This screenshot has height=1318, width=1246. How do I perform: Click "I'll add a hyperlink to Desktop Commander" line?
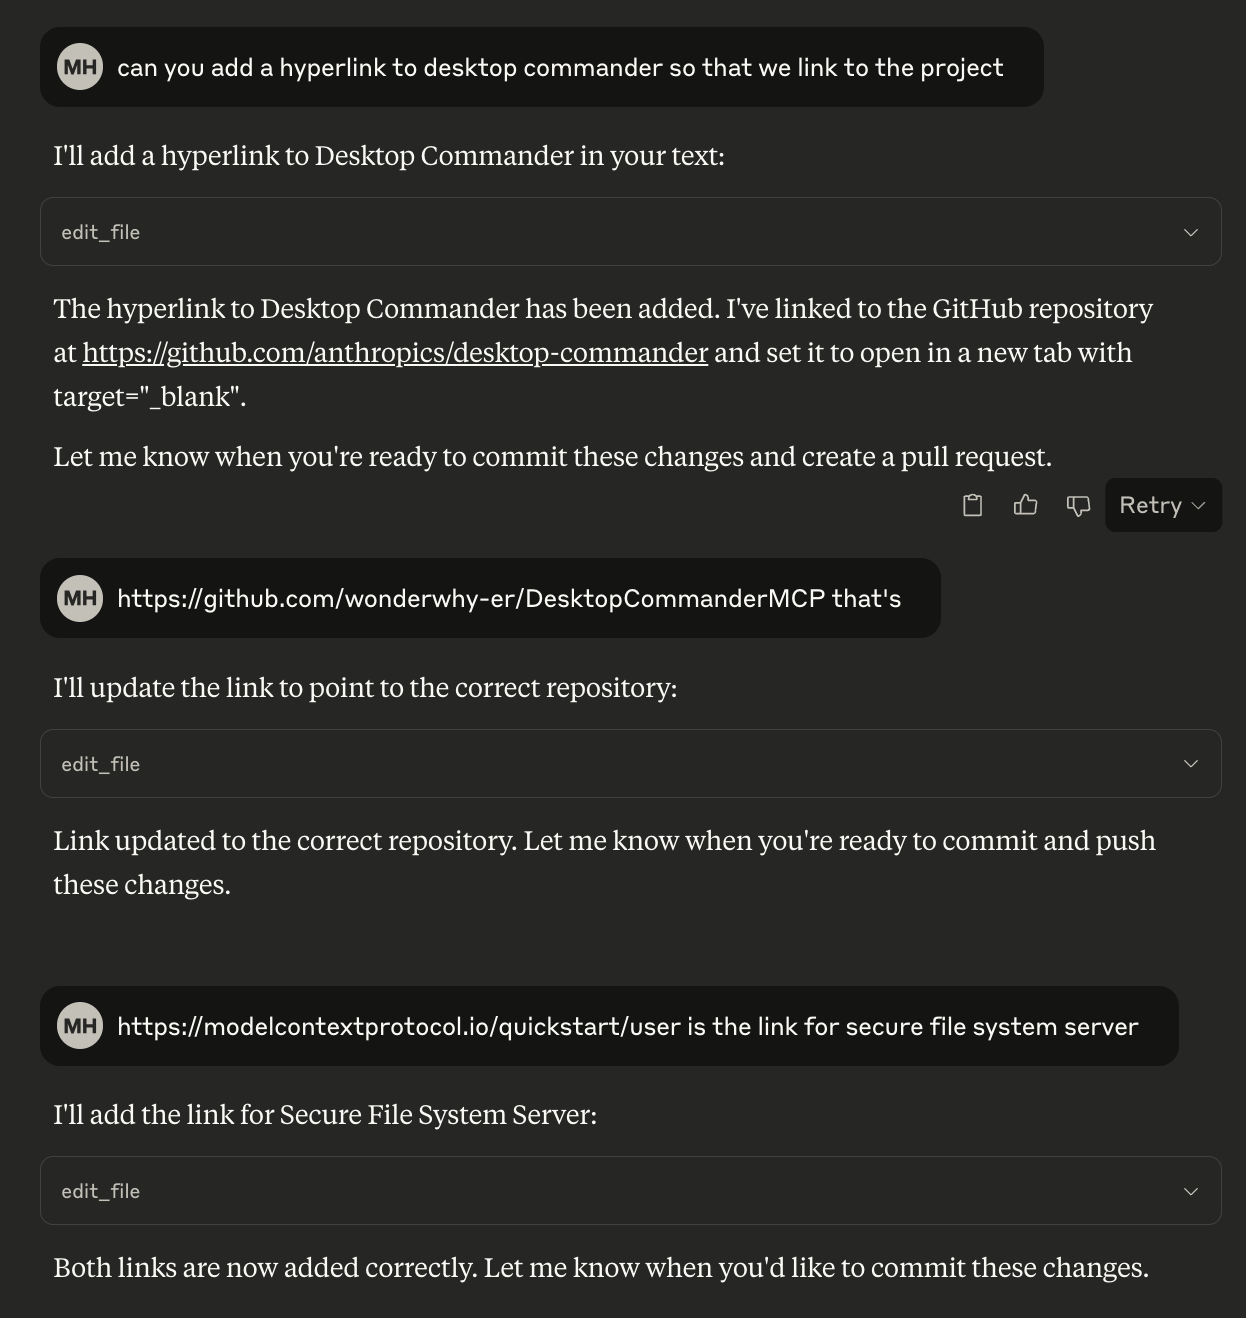388,156
